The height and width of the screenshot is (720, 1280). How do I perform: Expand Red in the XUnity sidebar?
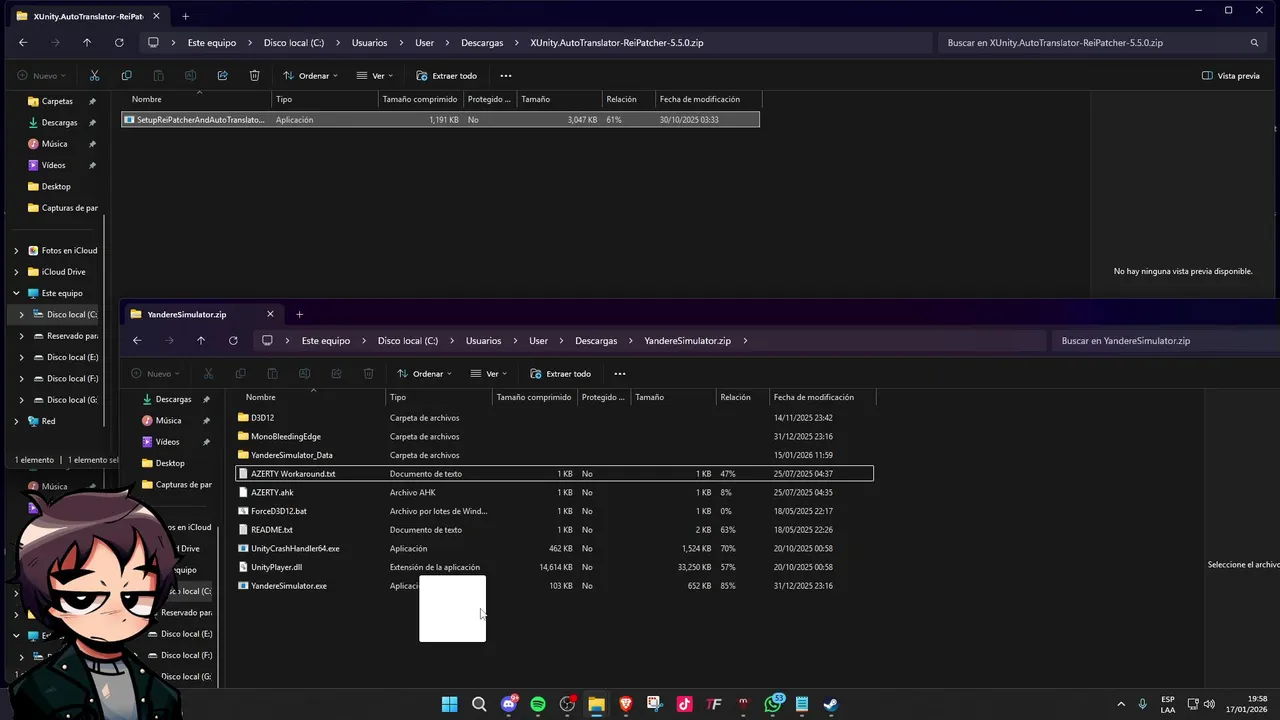tap(16, 421)
